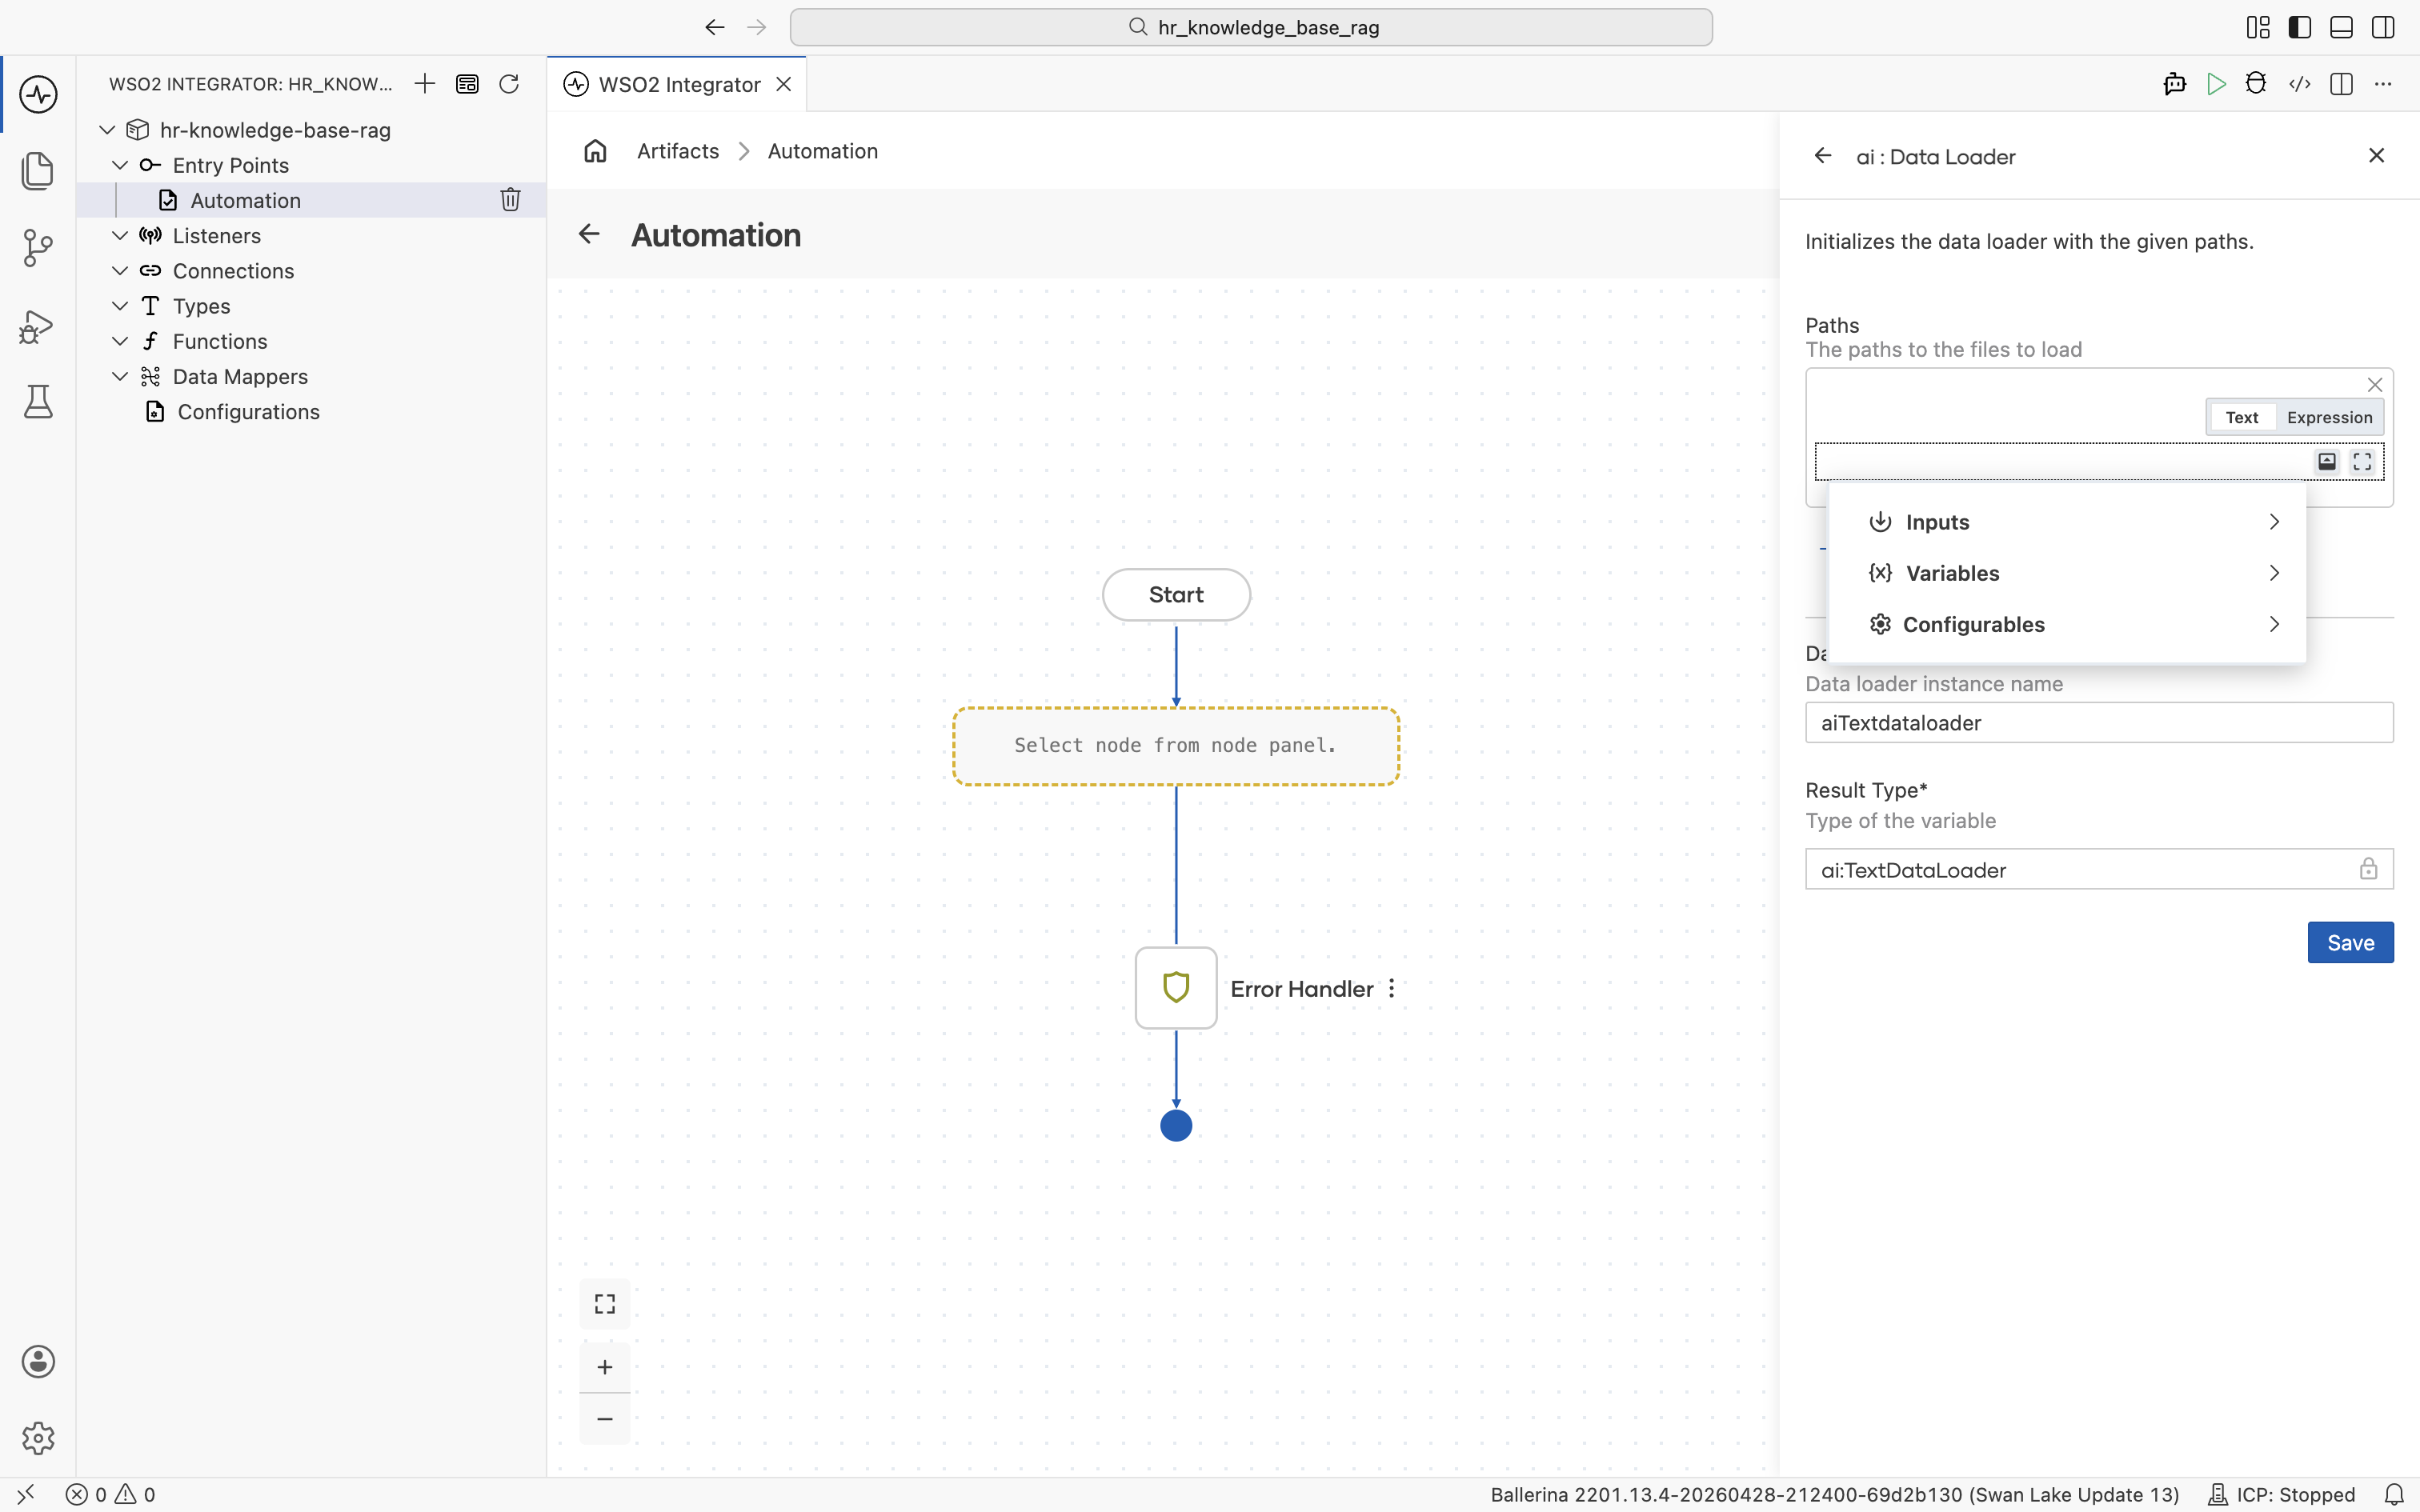
Task: Delete the Automation entry point
Action: pyautogui.click(x=510, y=200)
